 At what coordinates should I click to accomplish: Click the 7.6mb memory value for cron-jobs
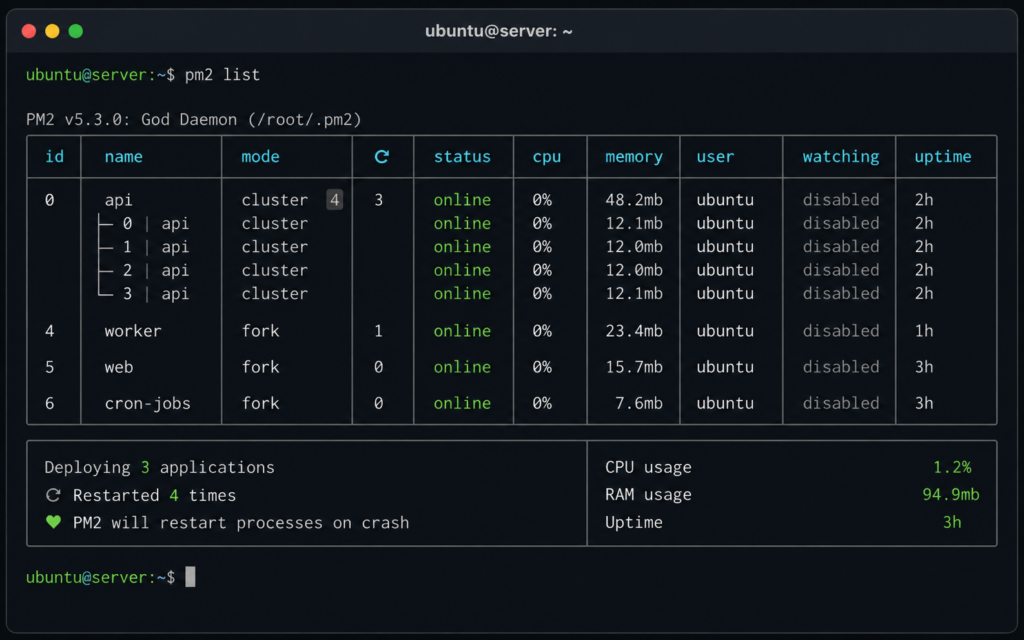tap(639, 404)
